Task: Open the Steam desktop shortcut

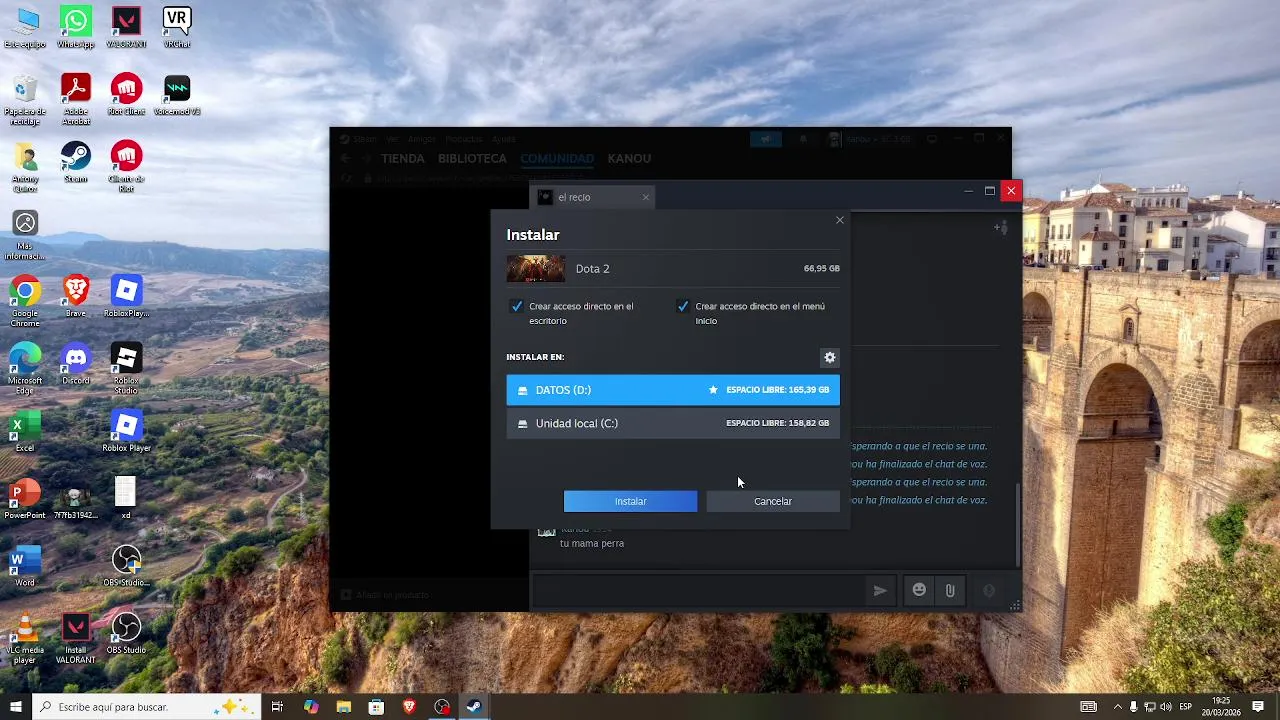Action: pos(75,162)
